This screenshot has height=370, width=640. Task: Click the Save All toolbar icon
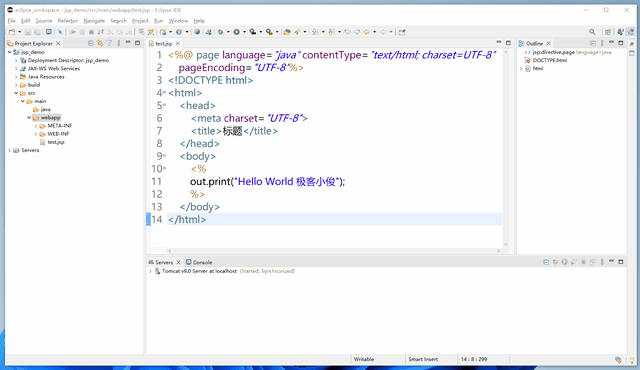(x=37, y=32)
